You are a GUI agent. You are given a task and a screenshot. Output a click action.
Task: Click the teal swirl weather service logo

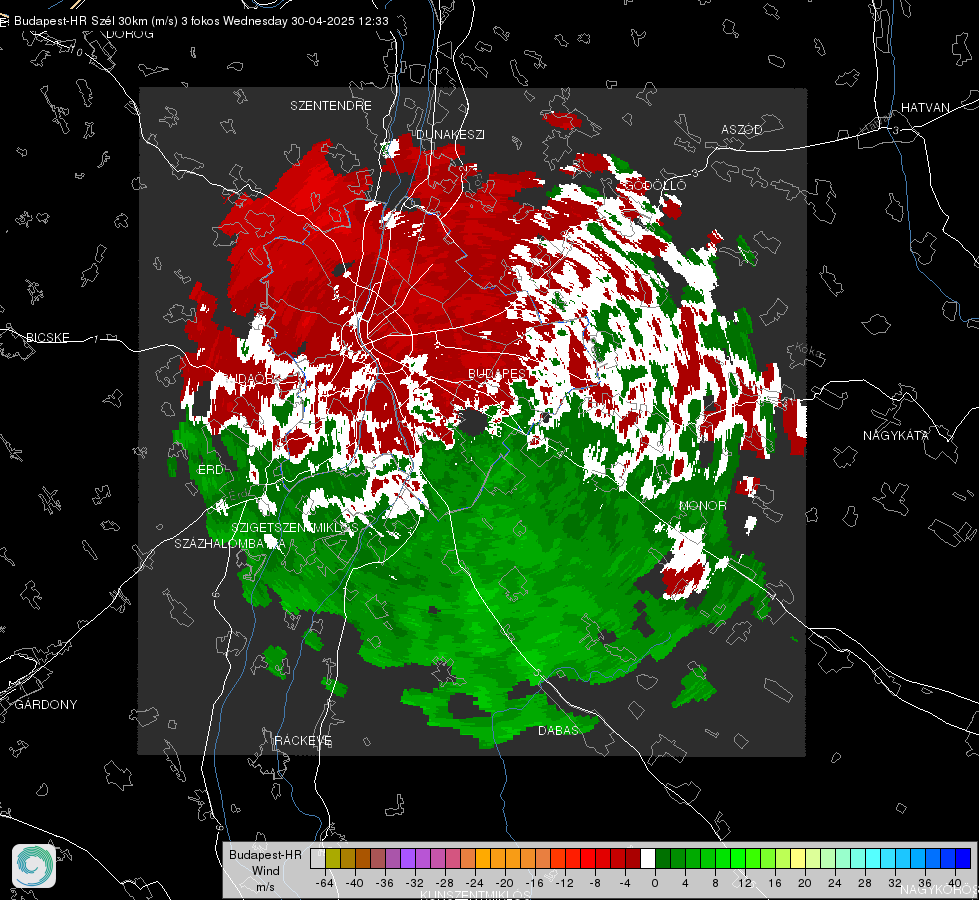coord(34,866)
